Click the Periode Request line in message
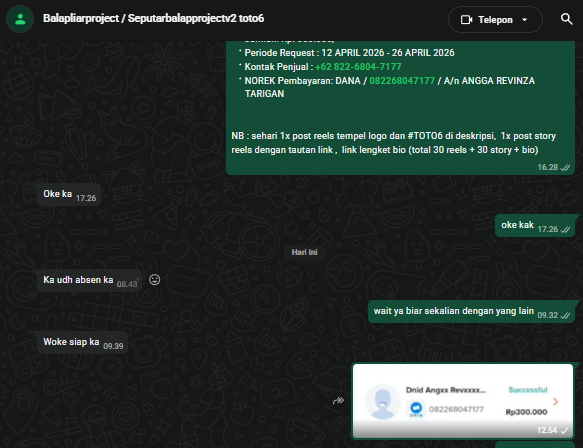Viewport: 583px width, 448px height. 350,53
